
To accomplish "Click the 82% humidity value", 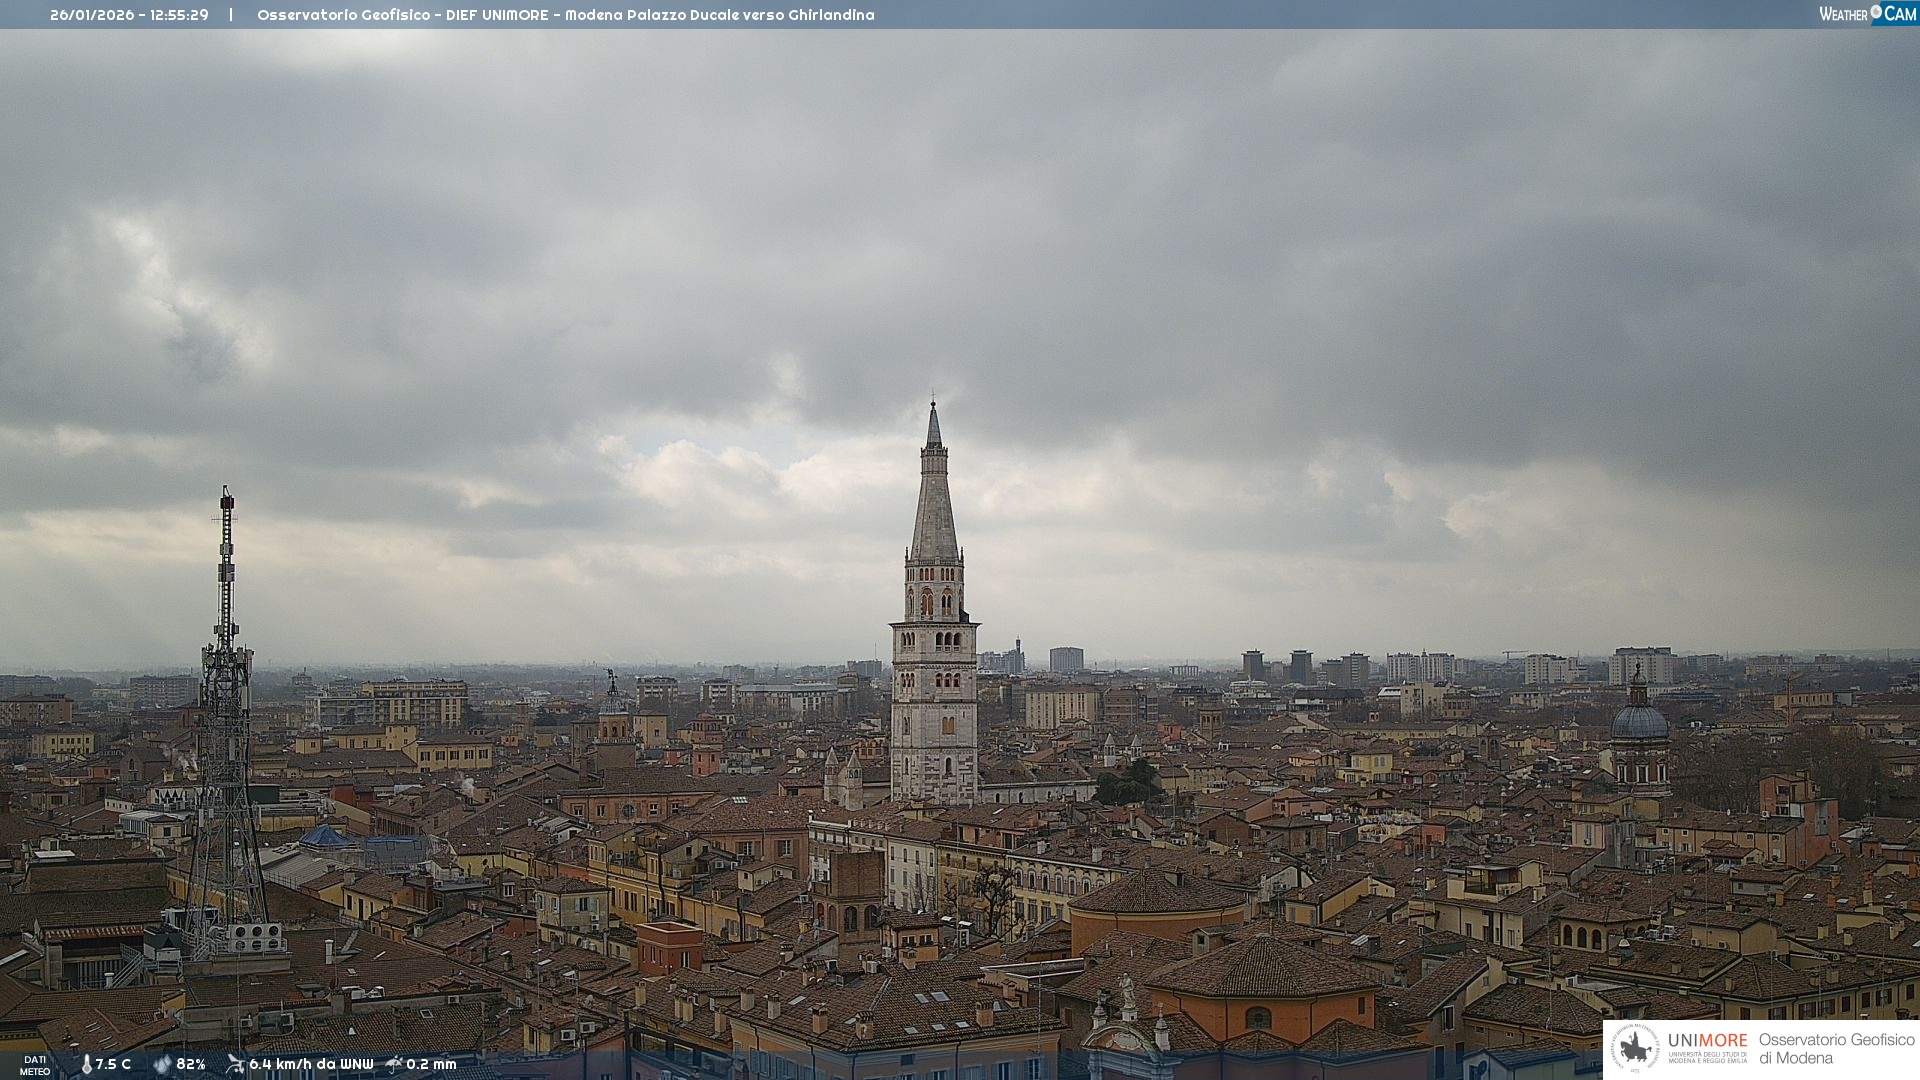I will [191, 1065].
